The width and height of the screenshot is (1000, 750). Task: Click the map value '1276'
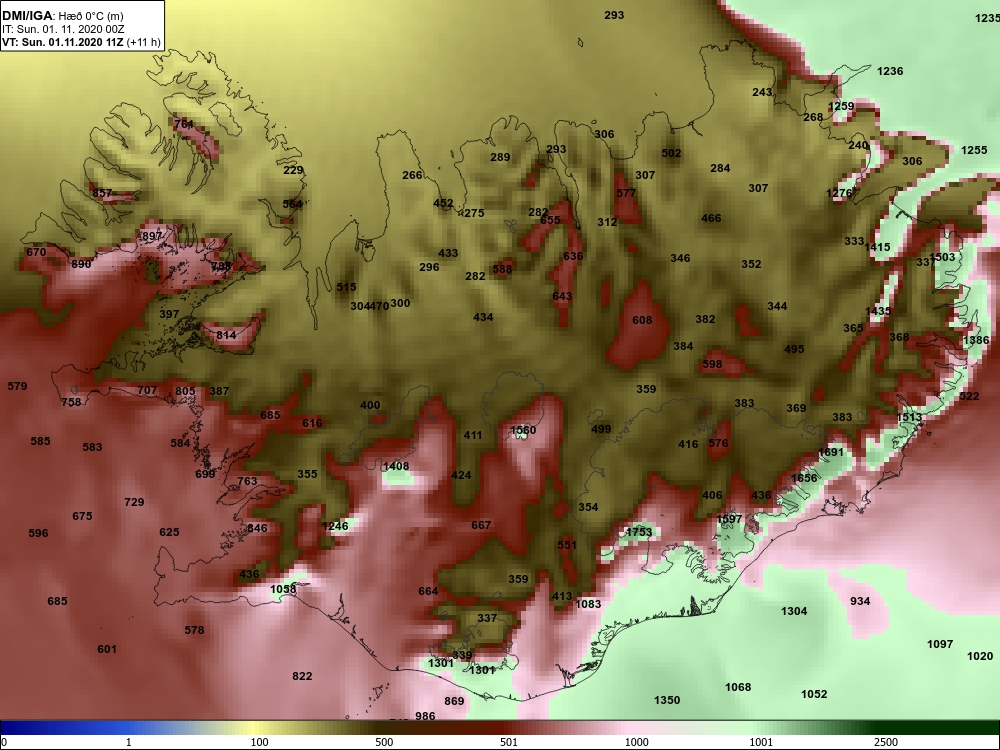[839, 193]
